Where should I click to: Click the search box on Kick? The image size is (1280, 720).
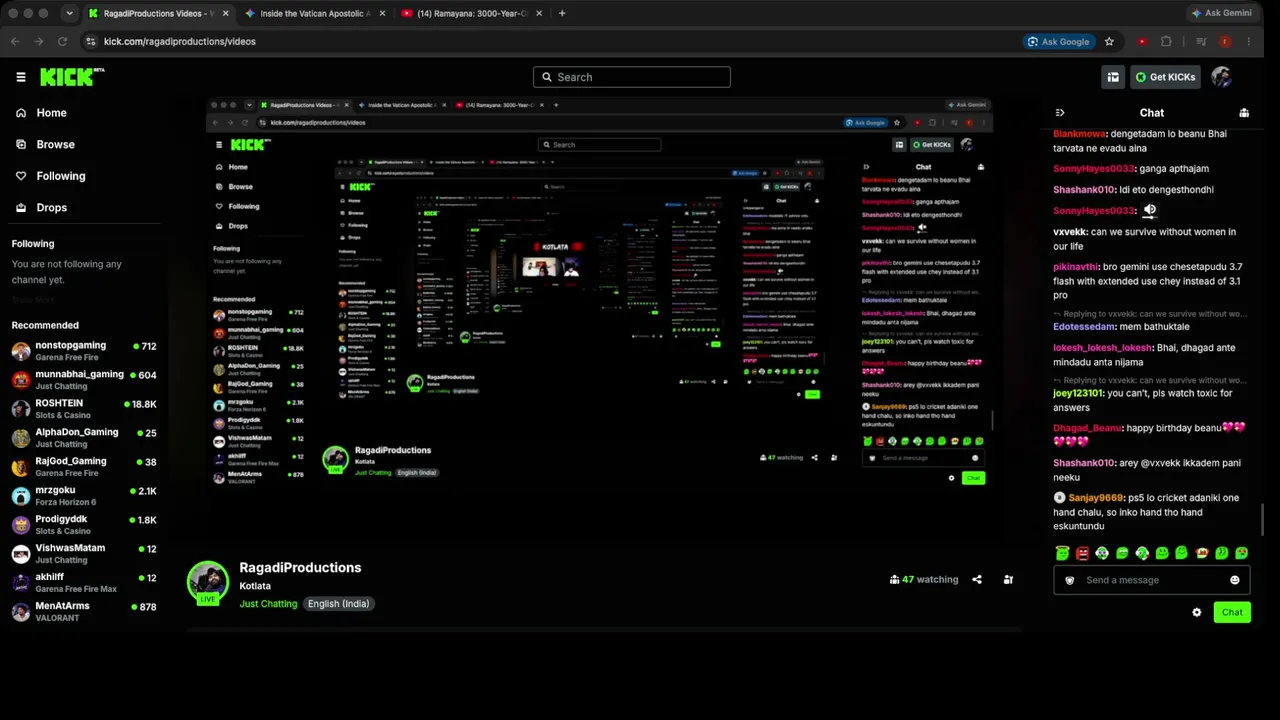(632, 77)
